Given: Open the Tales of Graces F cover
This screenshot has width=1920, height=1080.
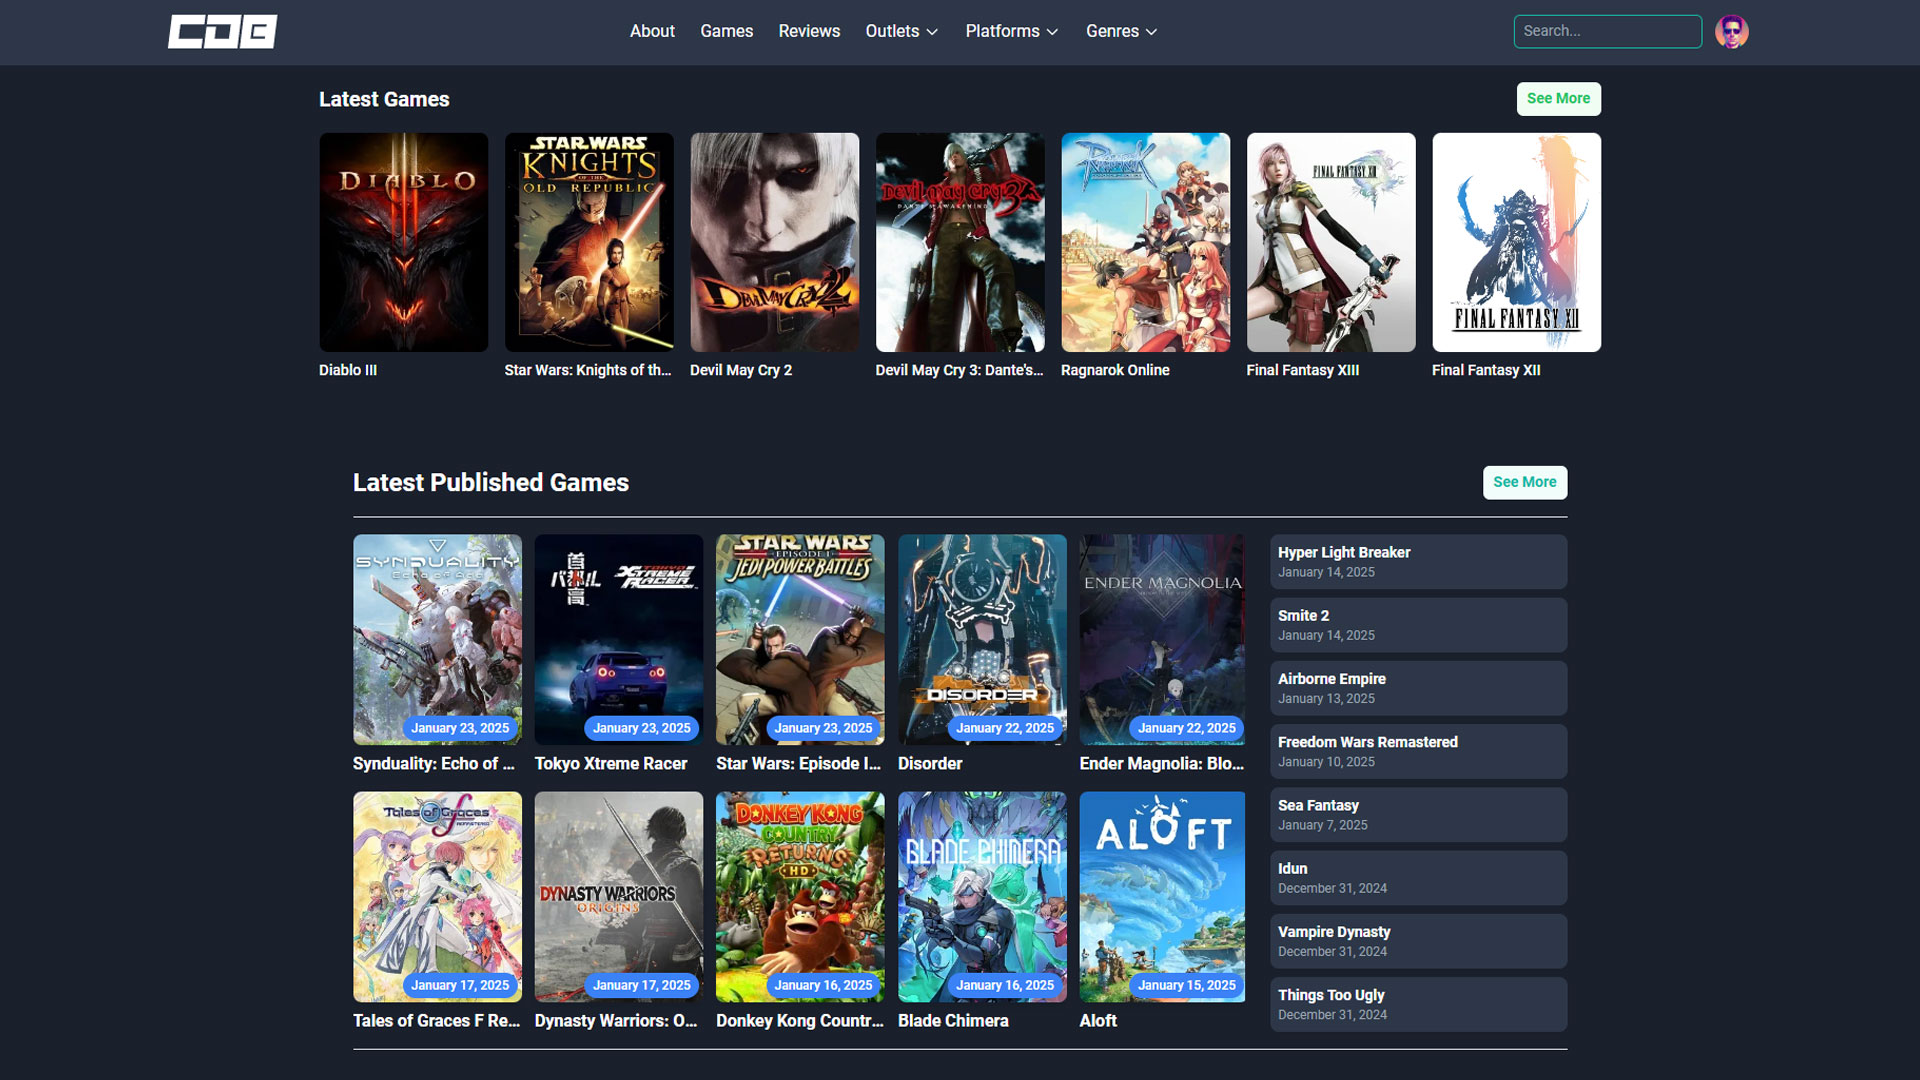Looking at the screenshot, I should click(x=437, y=897).
